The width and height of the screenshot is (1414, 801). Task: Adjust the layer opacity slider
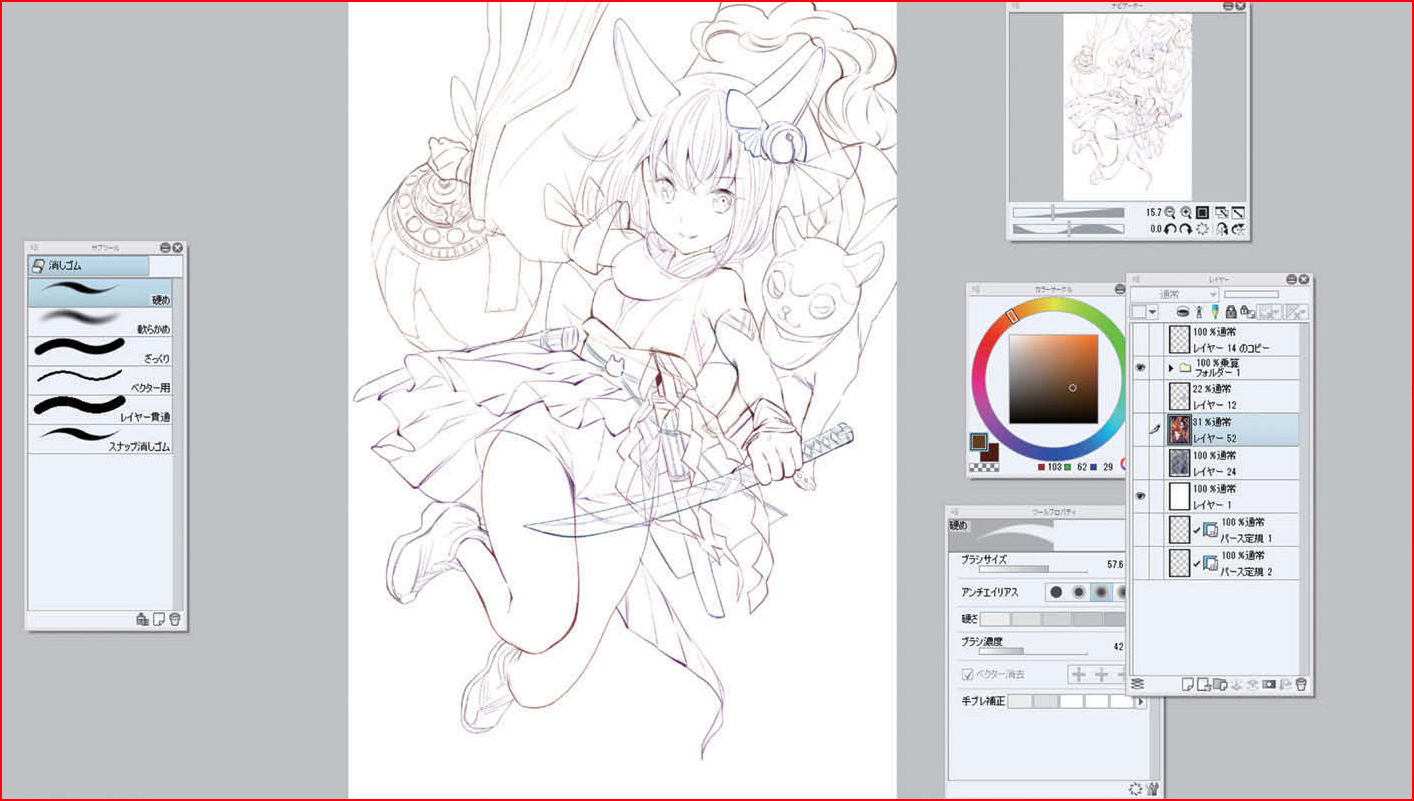1251,294
